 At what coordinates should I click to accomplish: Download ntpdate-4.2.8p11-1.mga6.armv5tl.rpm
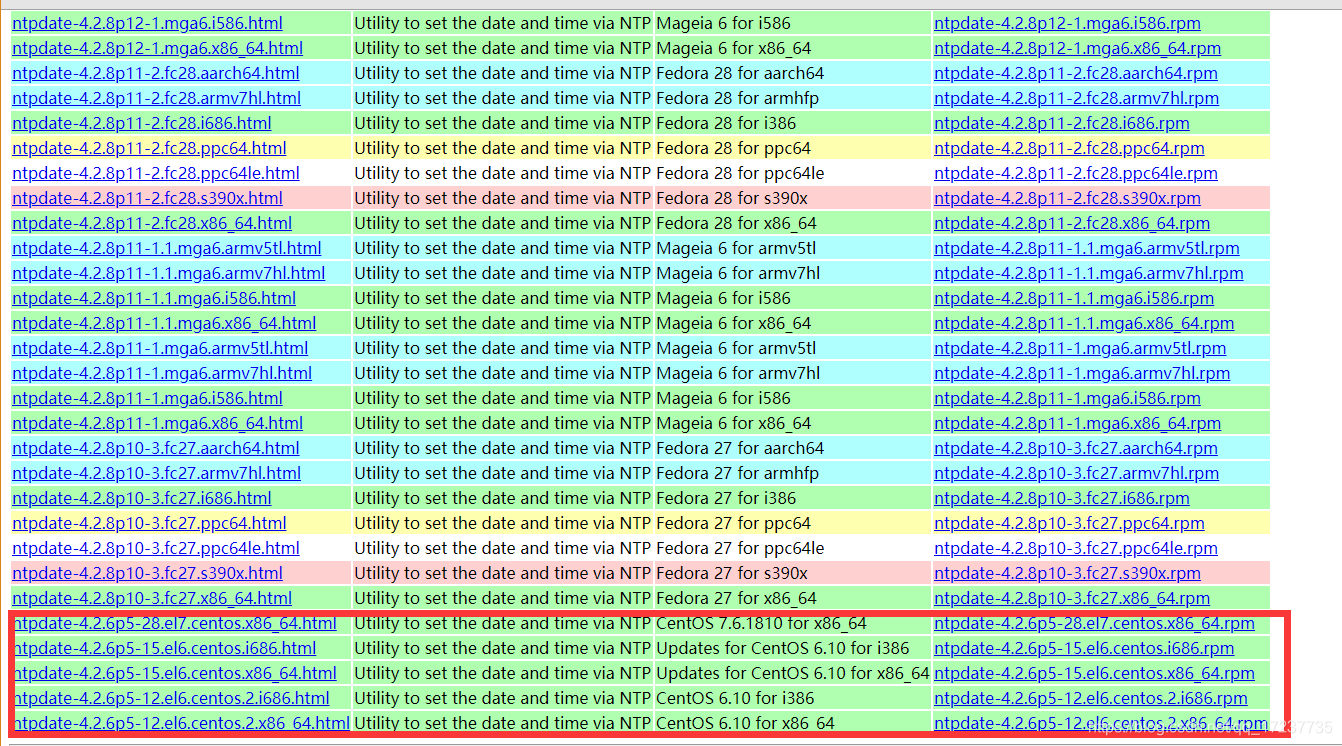click(1080, 348)
